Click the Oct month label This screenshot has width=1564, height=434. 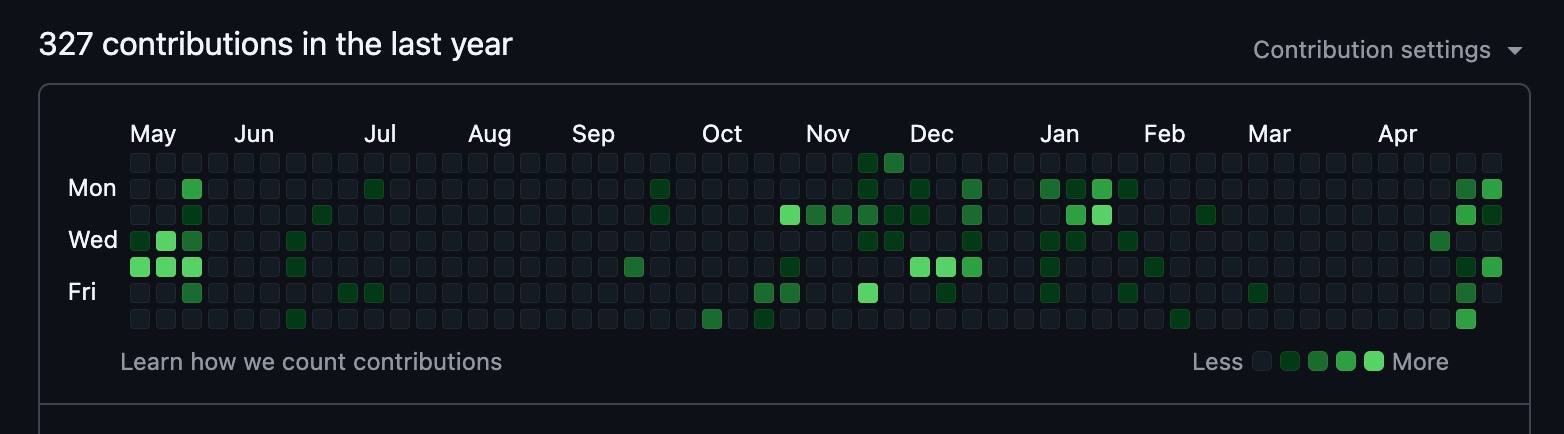pyautogui.click(x=722, y=134)
